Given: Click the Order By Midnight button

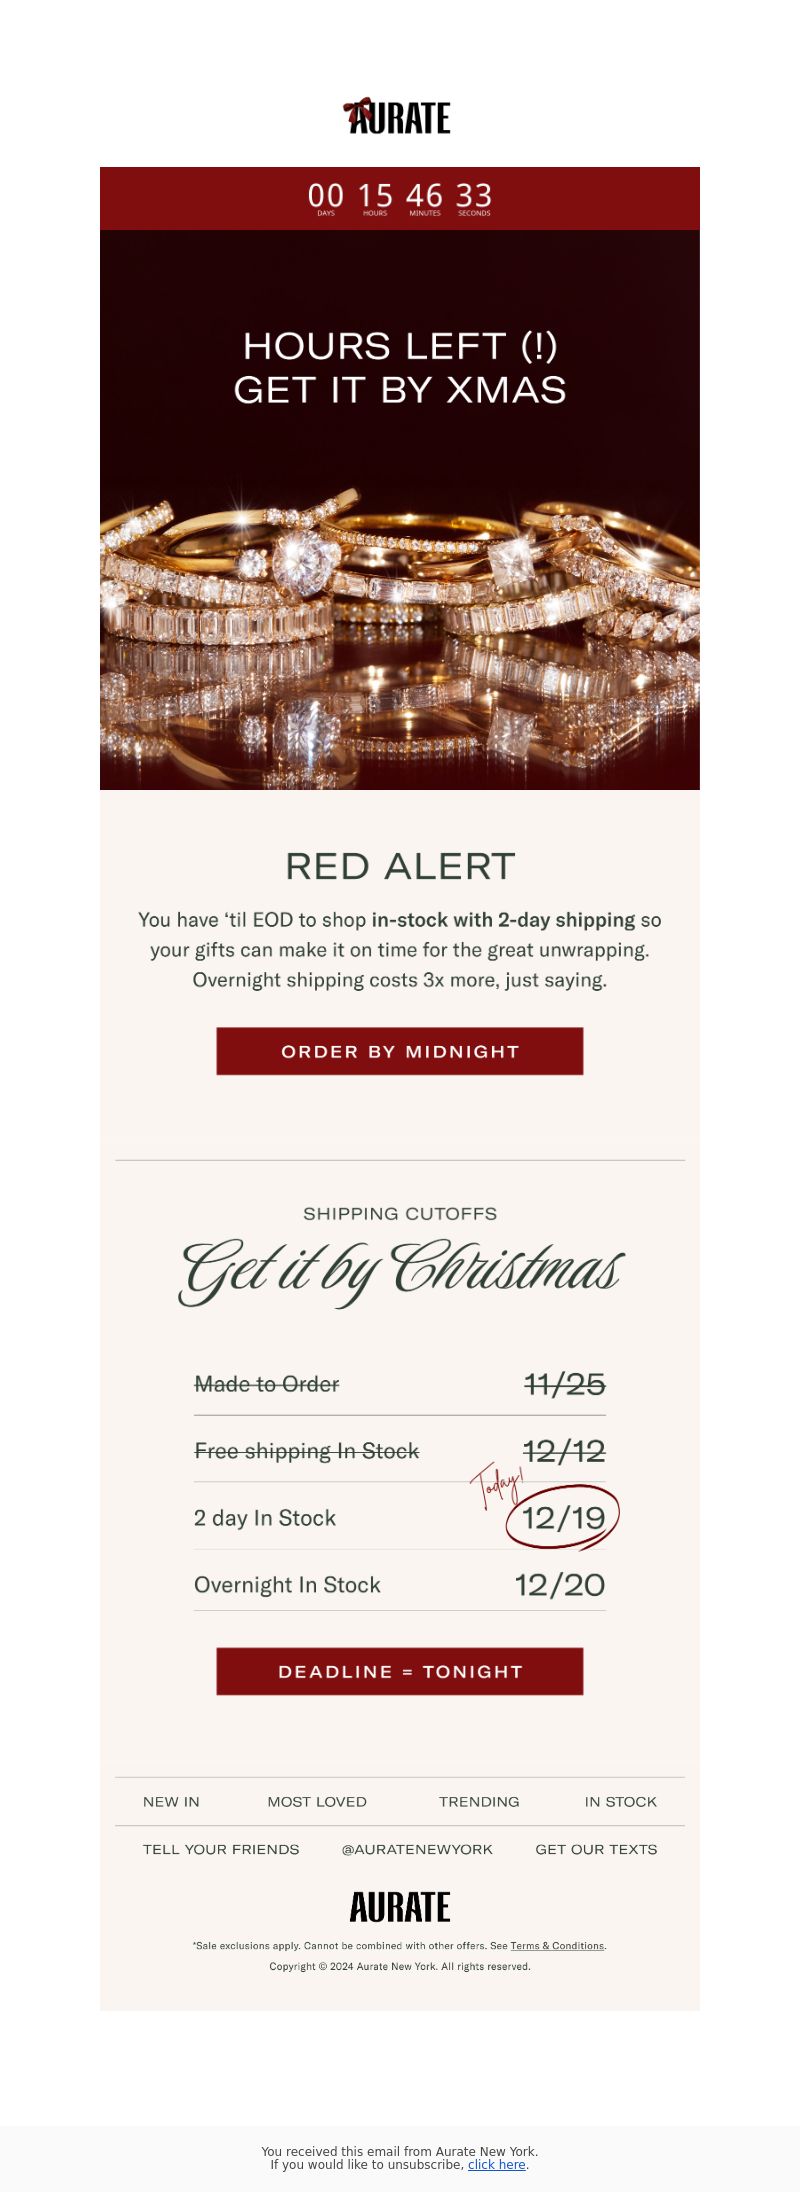Looking at the screenshot, I should pyautogui.click(x=400, y=1051).
